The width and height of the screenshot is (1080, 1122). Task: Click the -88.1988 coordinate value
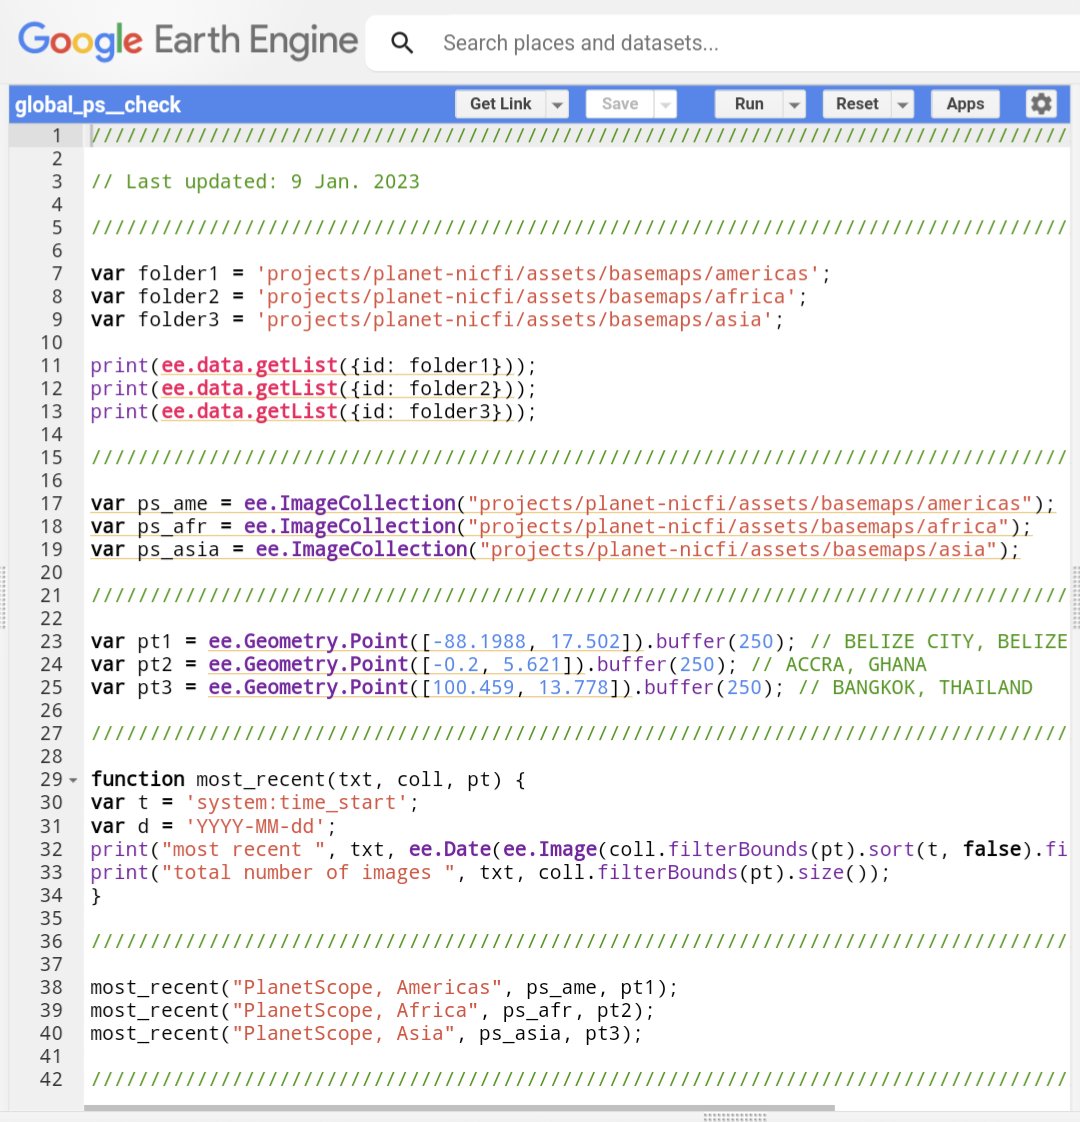(479, 641)
